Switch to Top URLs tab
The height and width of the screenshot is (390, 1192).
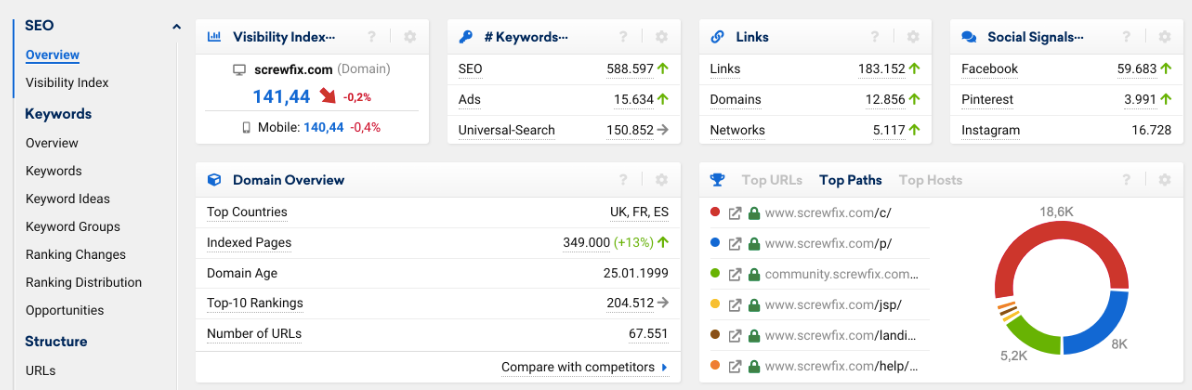(x=772, y=180)
